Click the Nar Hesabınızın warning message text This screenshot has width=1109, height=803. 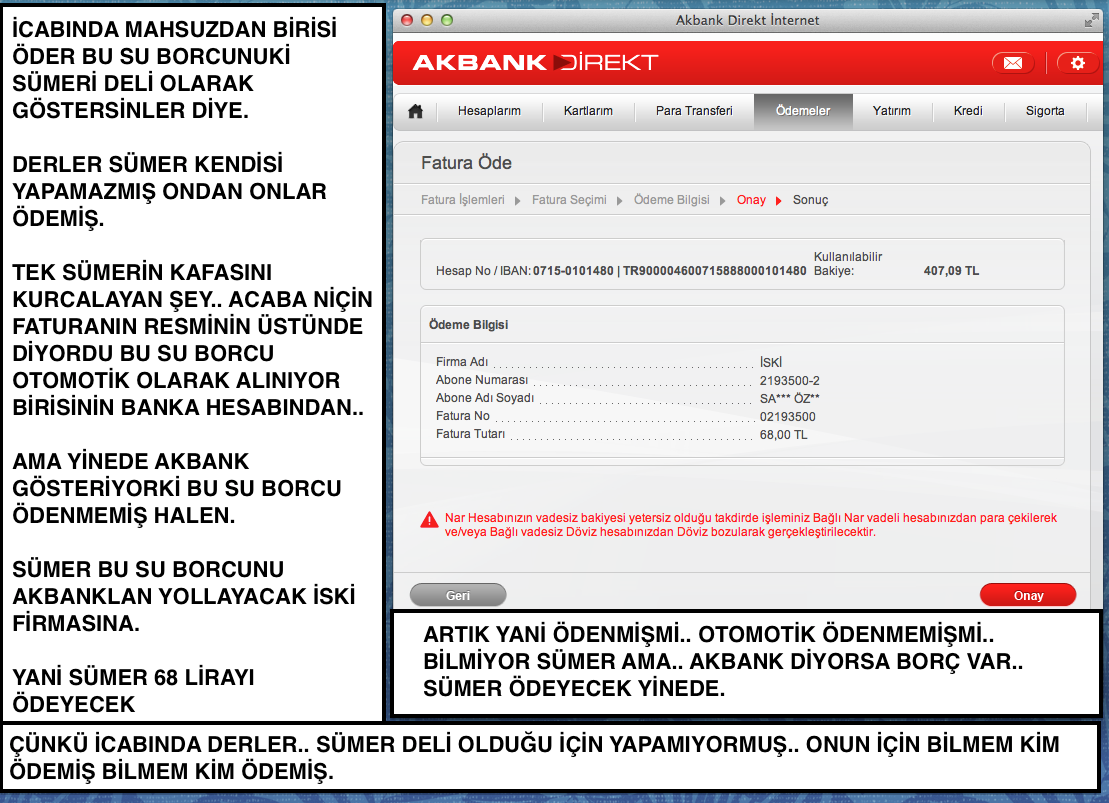tap(750, 525)
